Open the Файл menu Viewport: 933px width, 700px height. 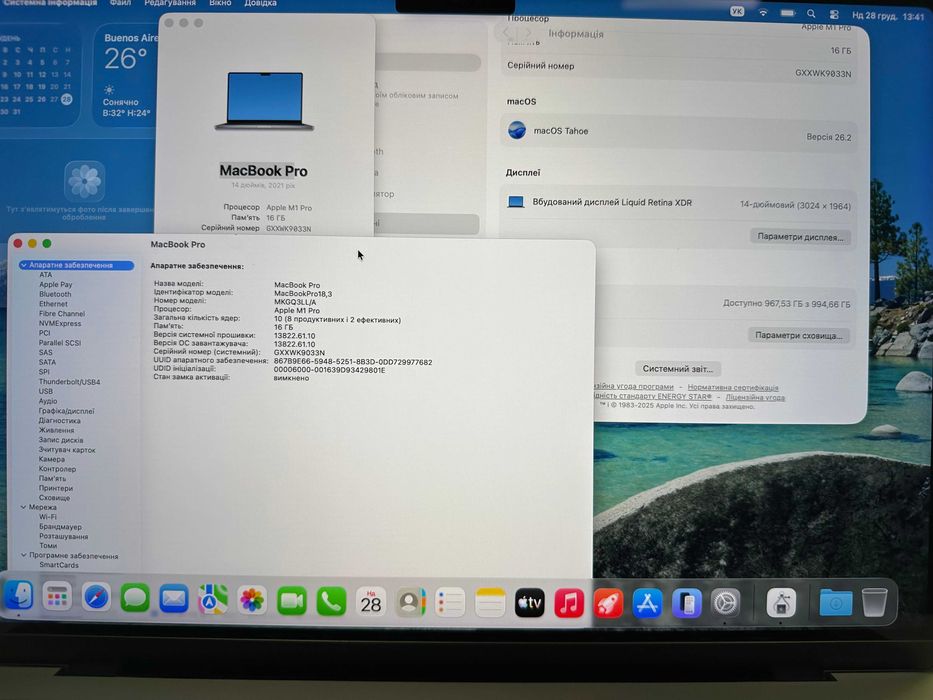(120, 3)
